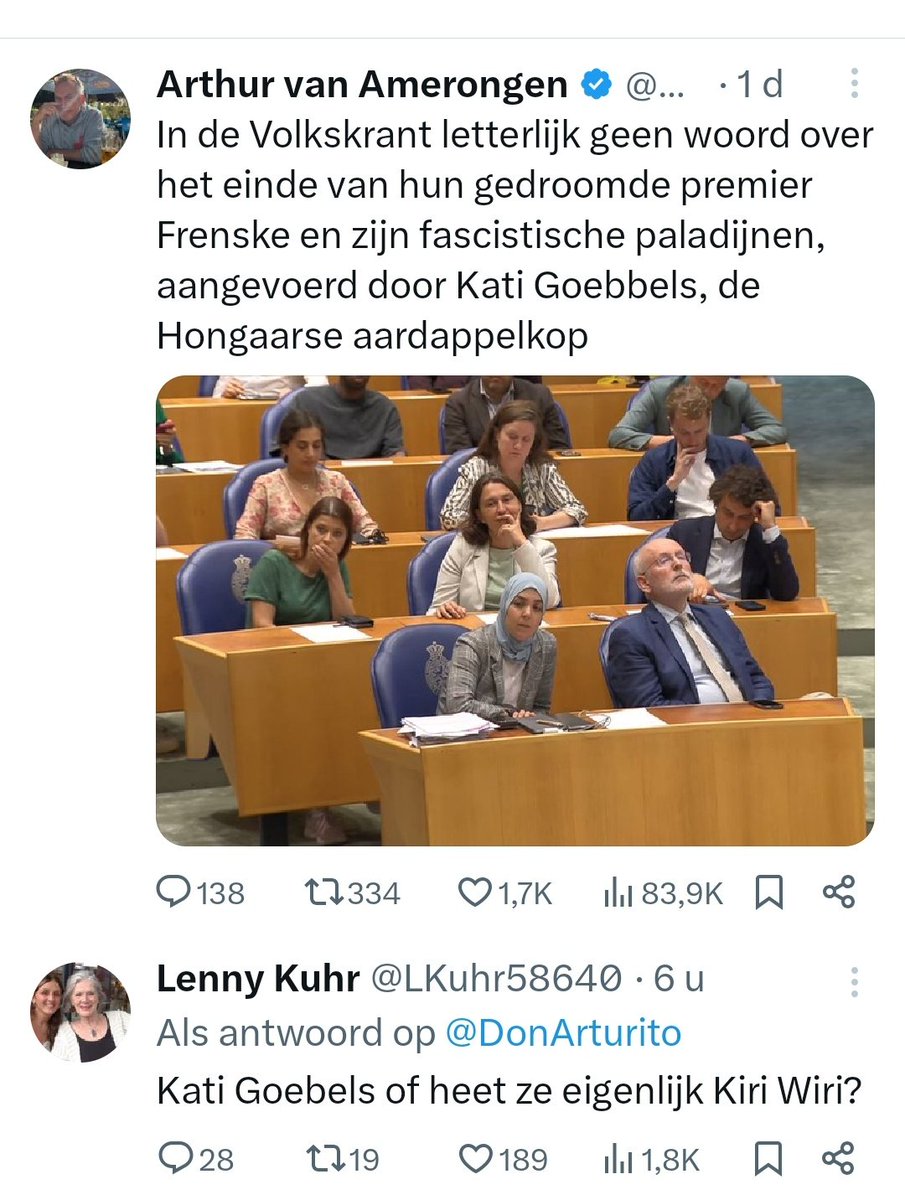This screenshot has width=905, height=1200.
Task: Open more options on Lenny's reply
Action: coord(854,981)
